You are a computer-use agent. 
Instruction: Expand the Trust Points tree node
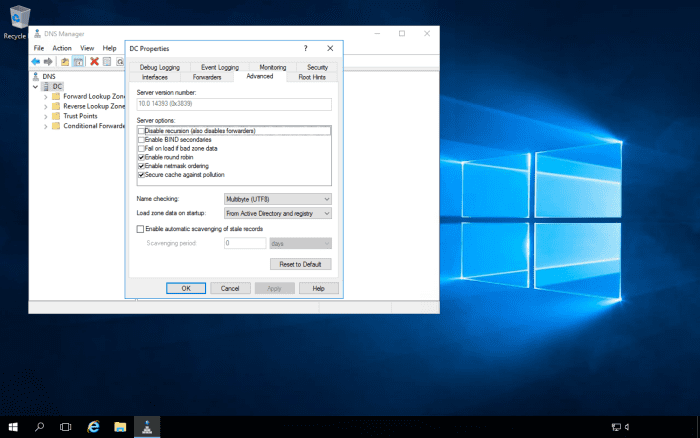45,116
